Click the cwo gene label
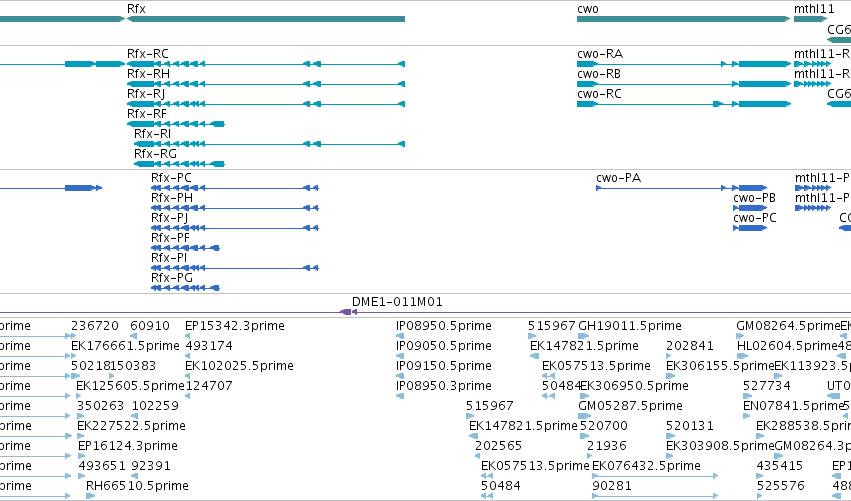Viewport: 851px width, 501px height. 588,9
